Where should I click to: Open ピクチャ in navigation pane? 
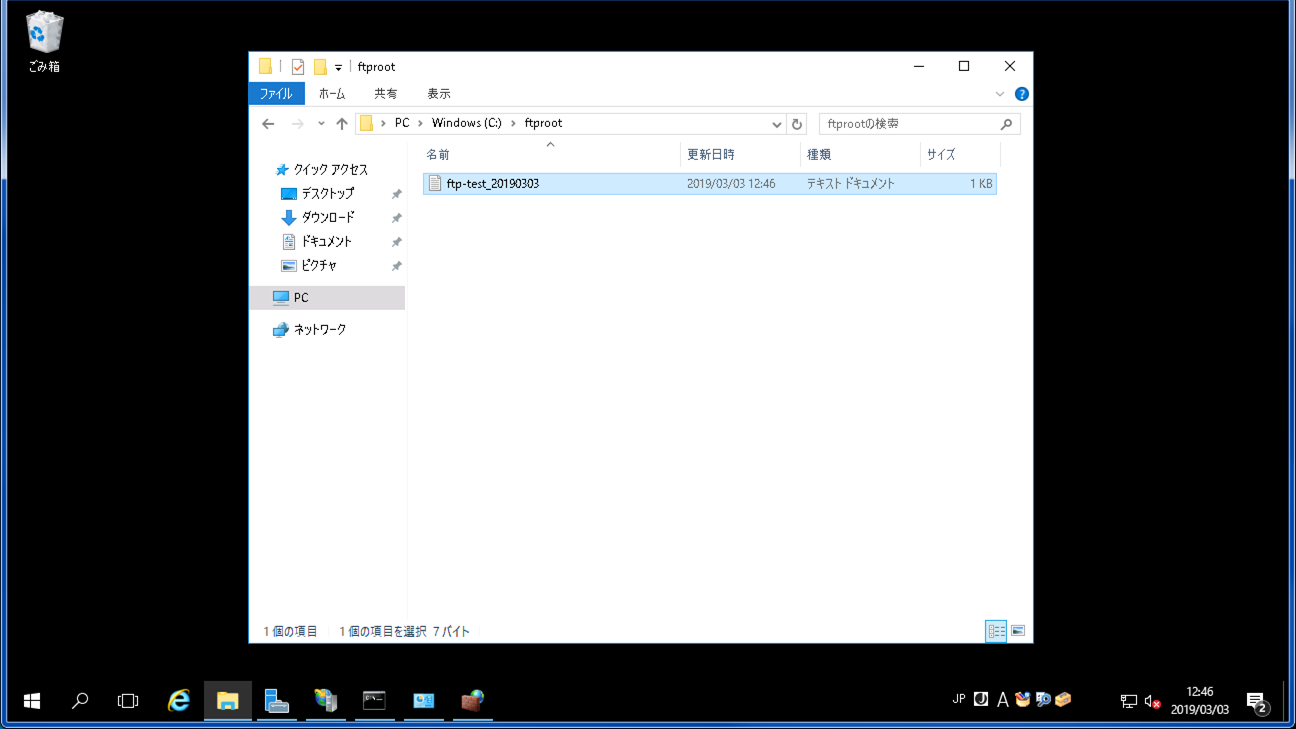tap(319, 266)
